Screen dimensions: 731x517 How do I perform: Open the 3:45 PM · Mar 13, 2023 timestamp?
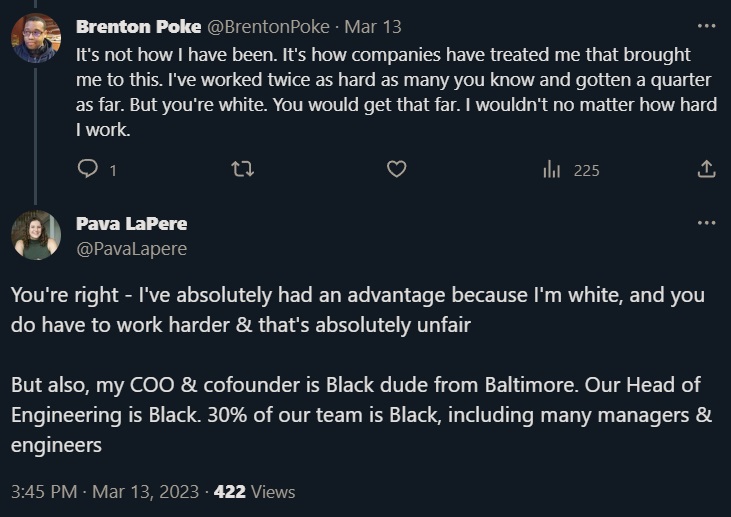pyautogui.click(x=105, y=492)
